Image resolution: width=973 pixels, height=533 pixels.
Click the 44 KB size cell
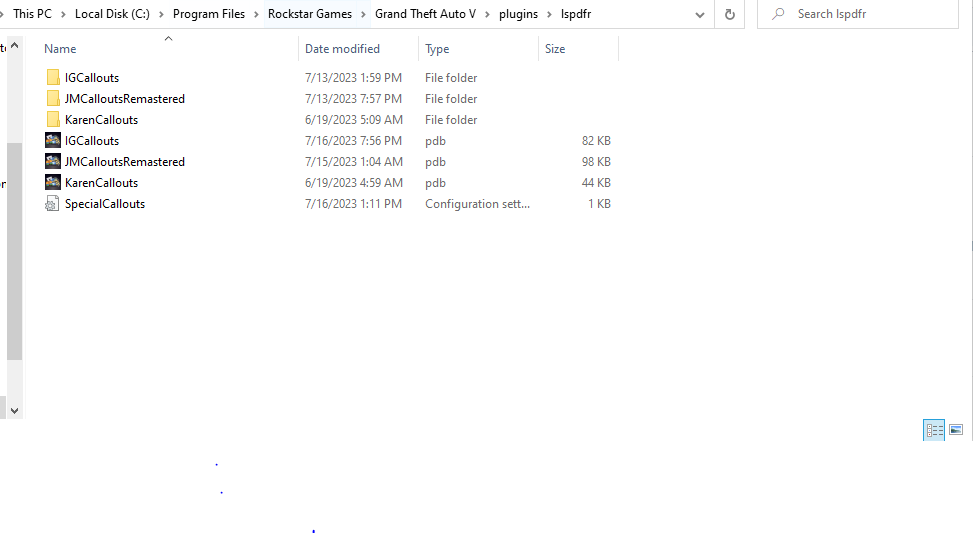(x=596, y=183)
